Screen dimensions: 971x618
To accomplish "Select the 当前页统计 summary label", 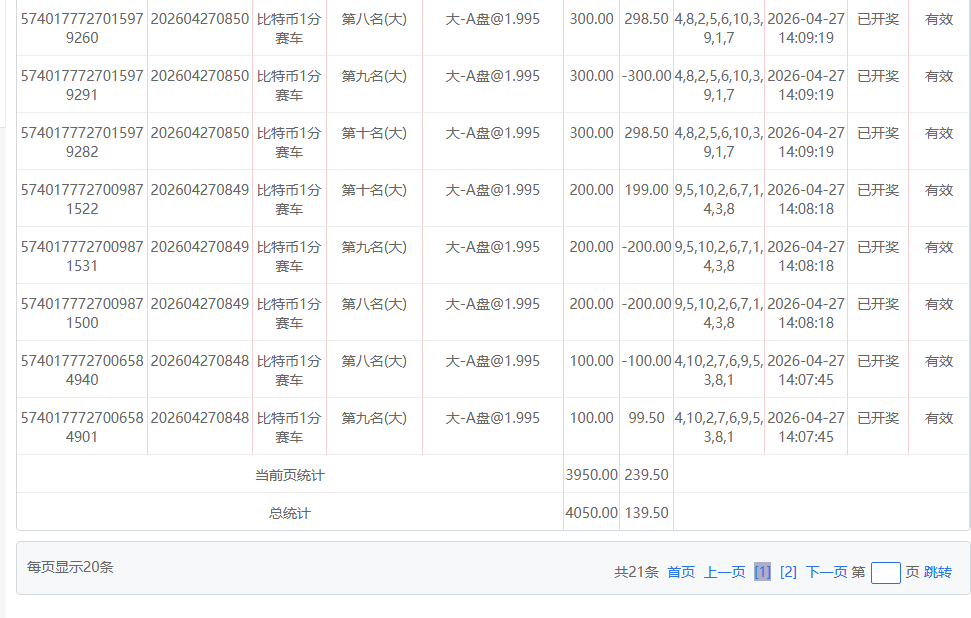I will point(290,475).
